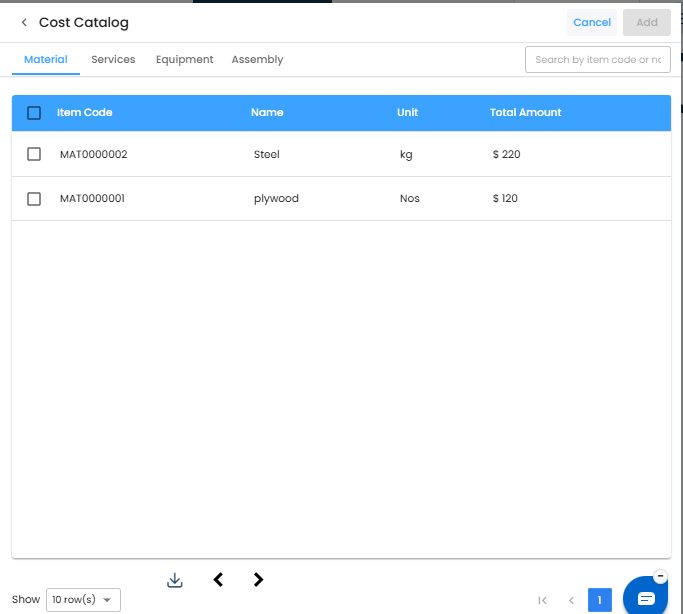Switch to the Assembly tab
Image resolution: width=683 pixels, height=614 pixels.
257,60
